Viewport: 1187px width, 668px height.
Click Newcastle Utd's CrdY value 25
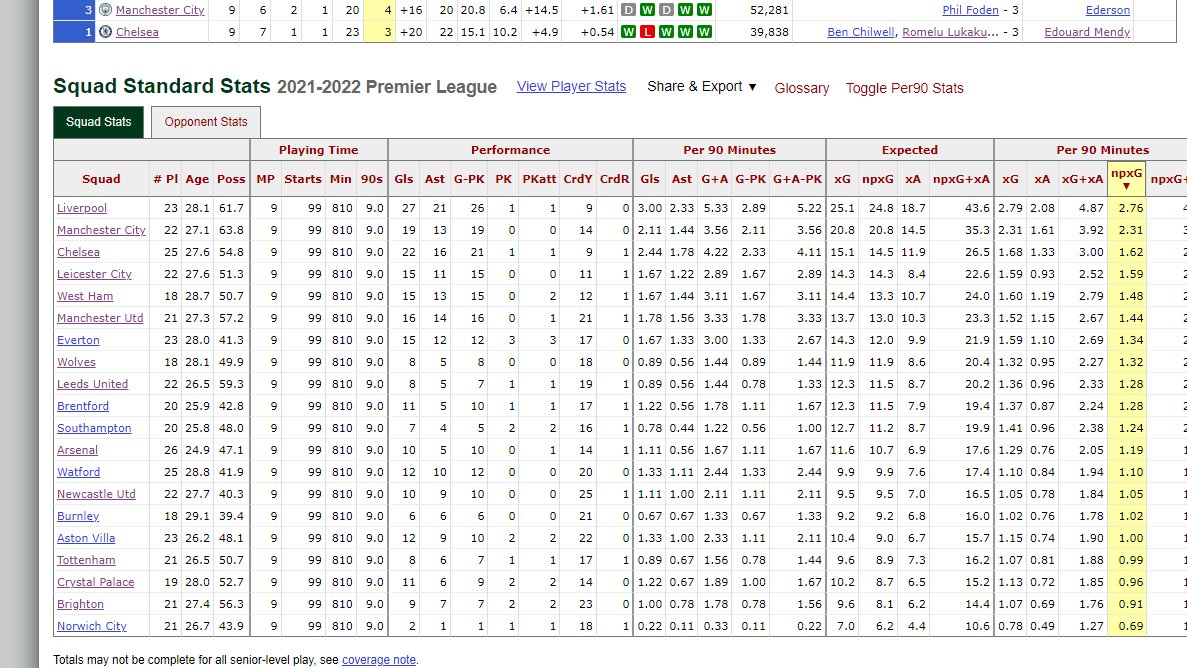point(585,494)
